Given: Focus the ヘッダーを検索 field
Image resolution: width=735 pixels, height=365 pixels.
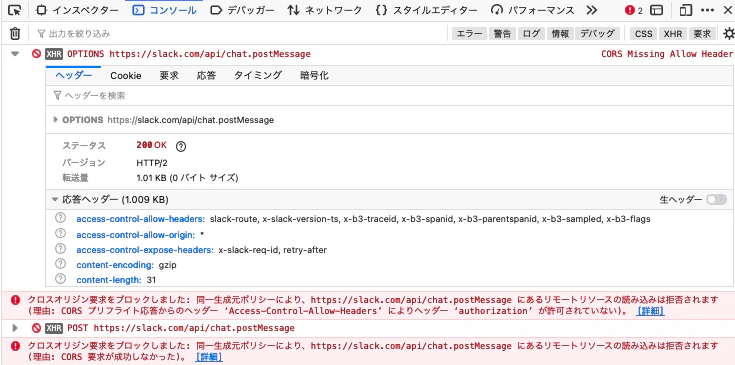Looking at the screenshot, I should 389,96.
